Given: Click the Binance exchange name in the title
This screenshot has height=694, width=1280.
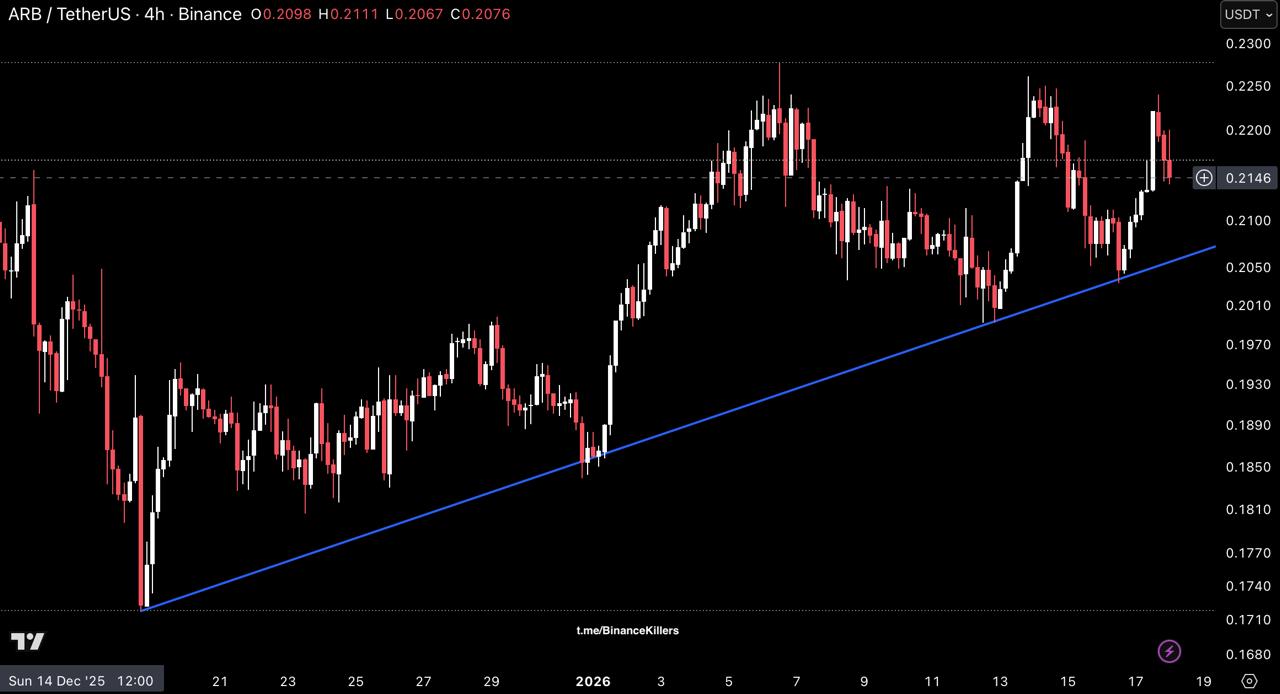Looking at the screenshot, I should click(x=210, y=14).
